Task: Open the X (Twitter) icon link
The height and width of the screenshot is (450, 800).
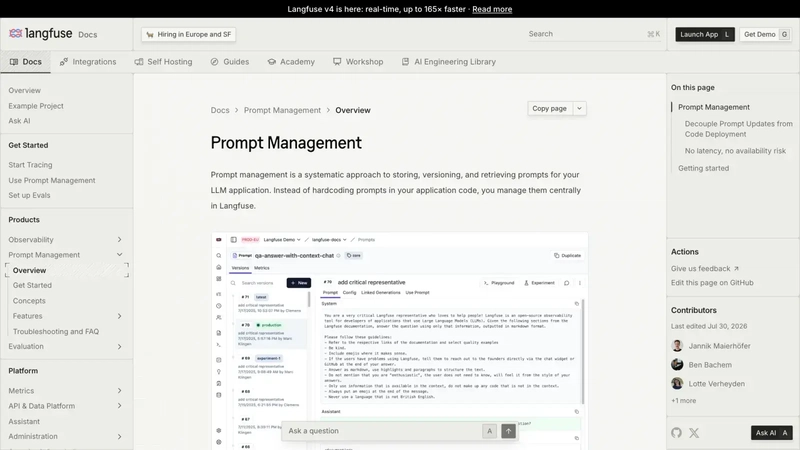Action: click(x=694, y=433)
